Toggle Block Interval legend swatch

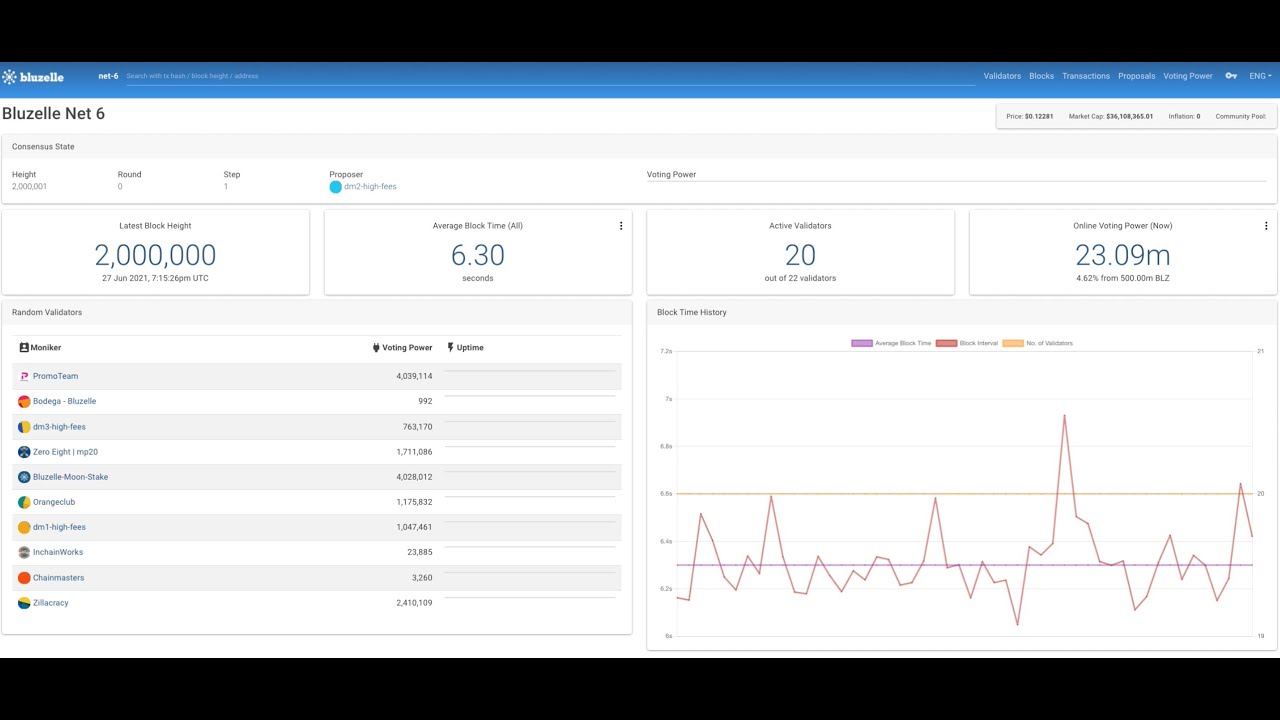coord(946,343)
